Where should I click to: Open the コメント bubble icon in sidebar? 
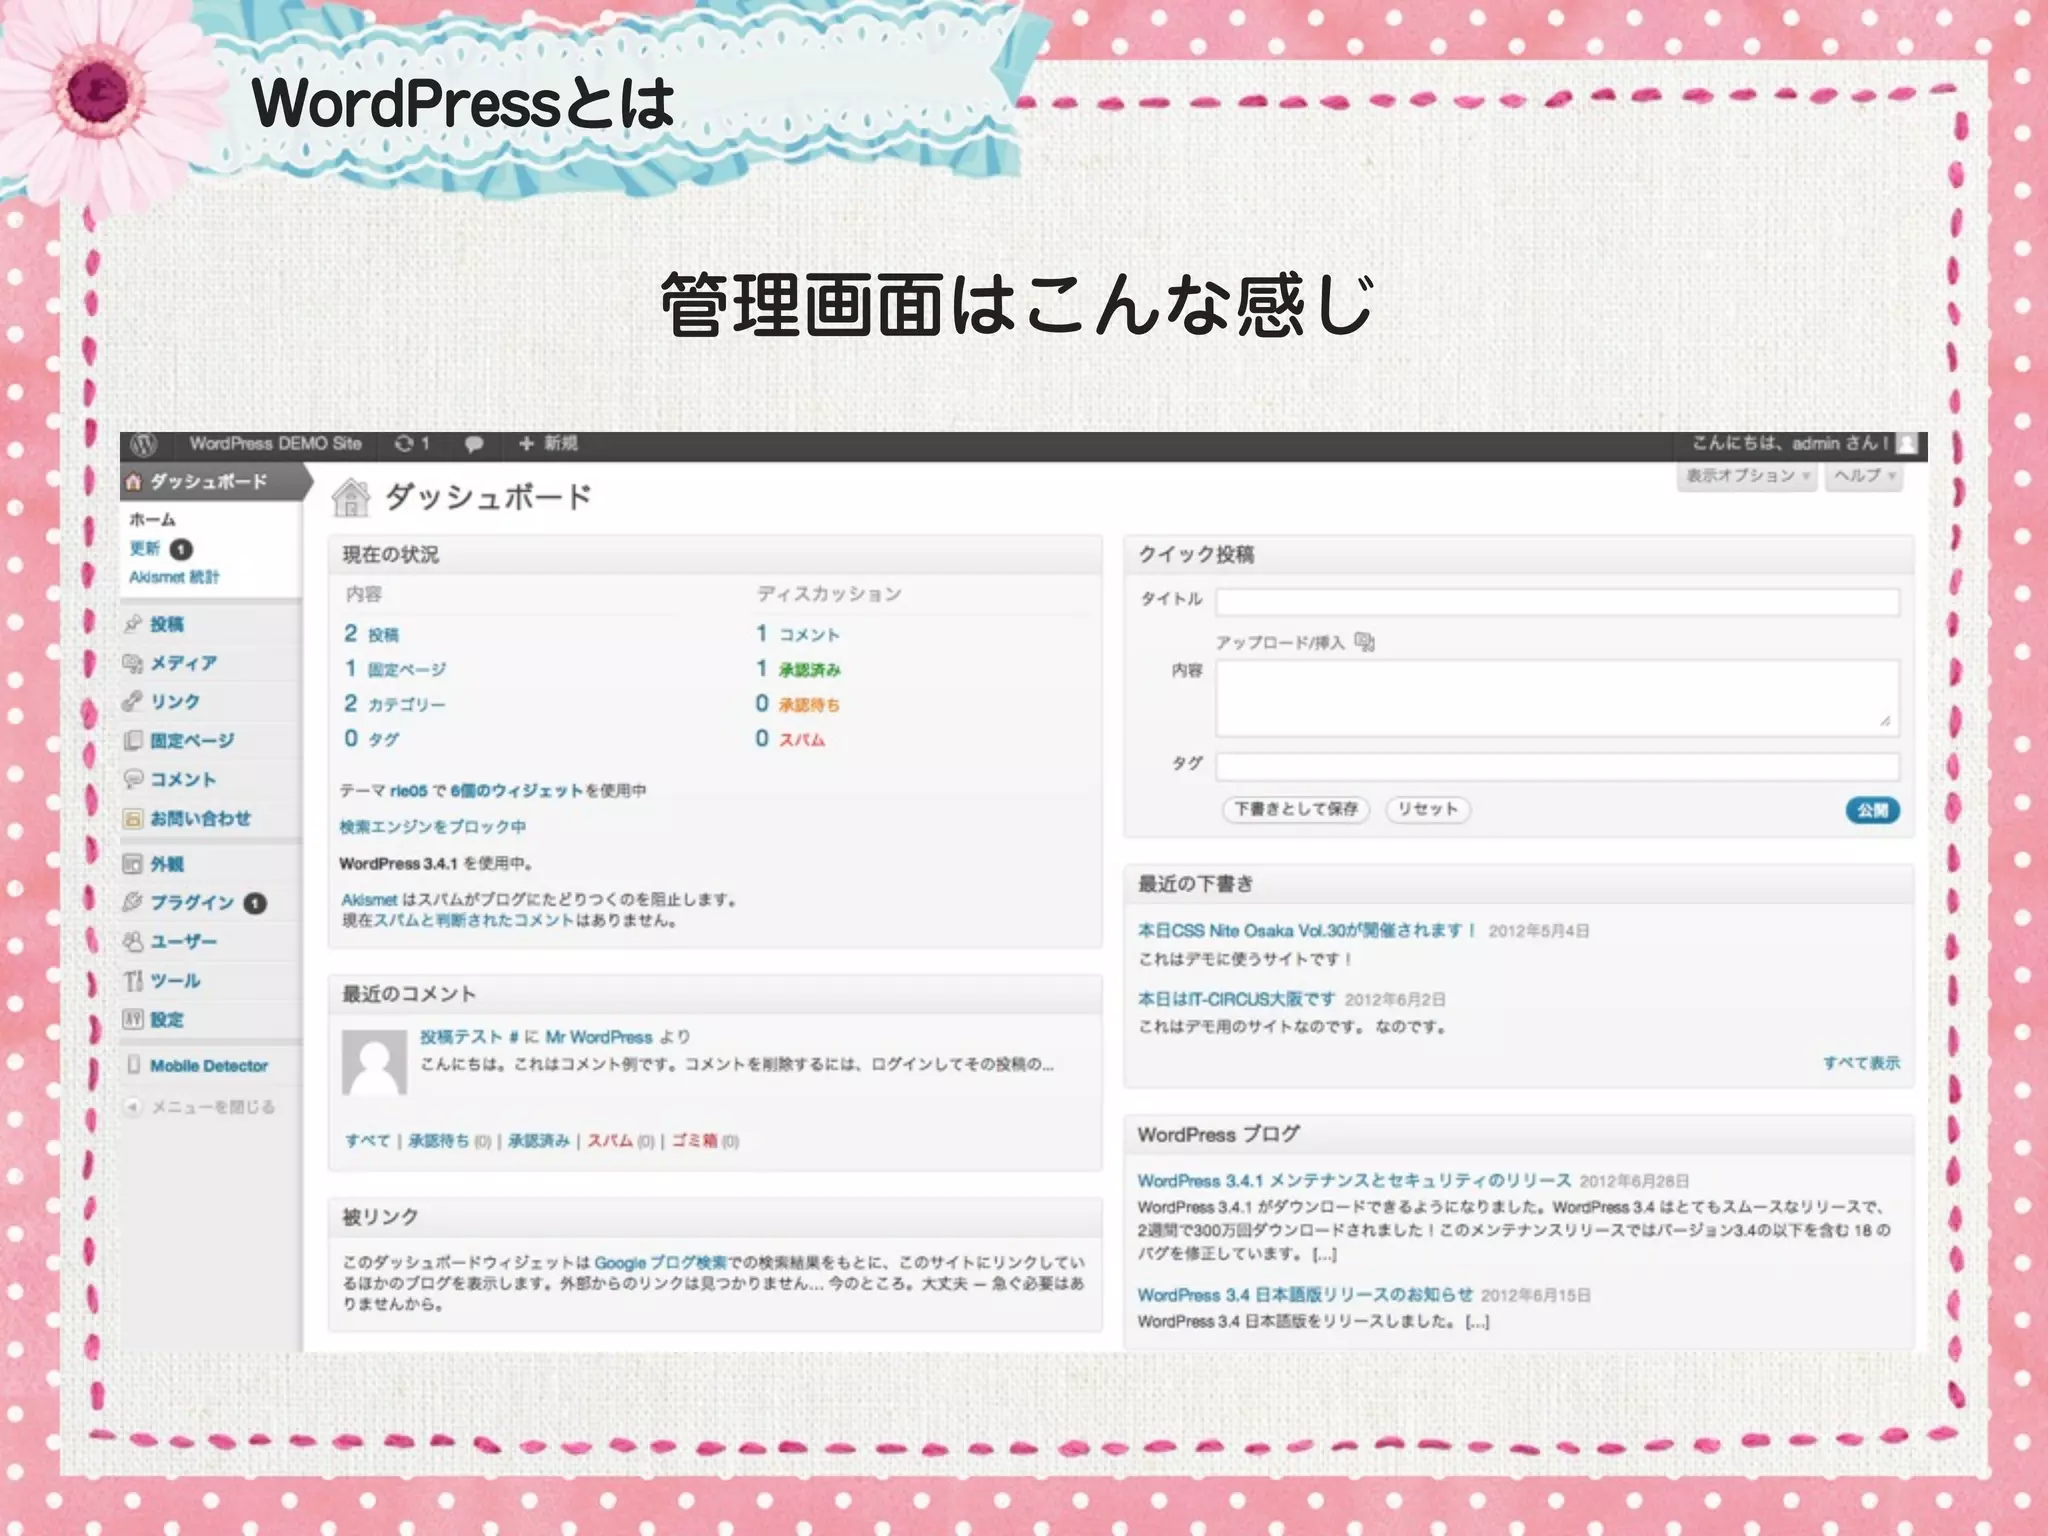click(133, 779)
